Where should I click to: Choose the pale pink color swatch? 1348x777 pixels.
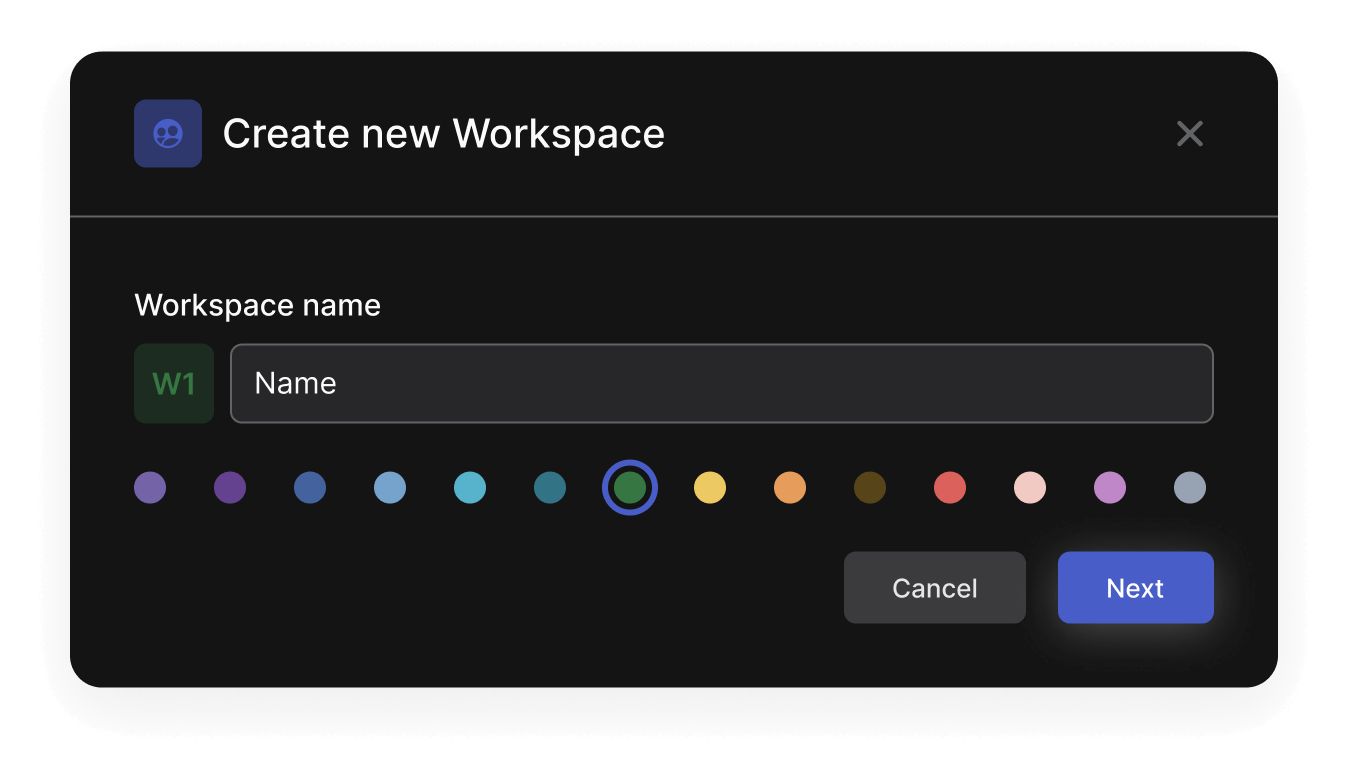click(x=1030, y=488)
